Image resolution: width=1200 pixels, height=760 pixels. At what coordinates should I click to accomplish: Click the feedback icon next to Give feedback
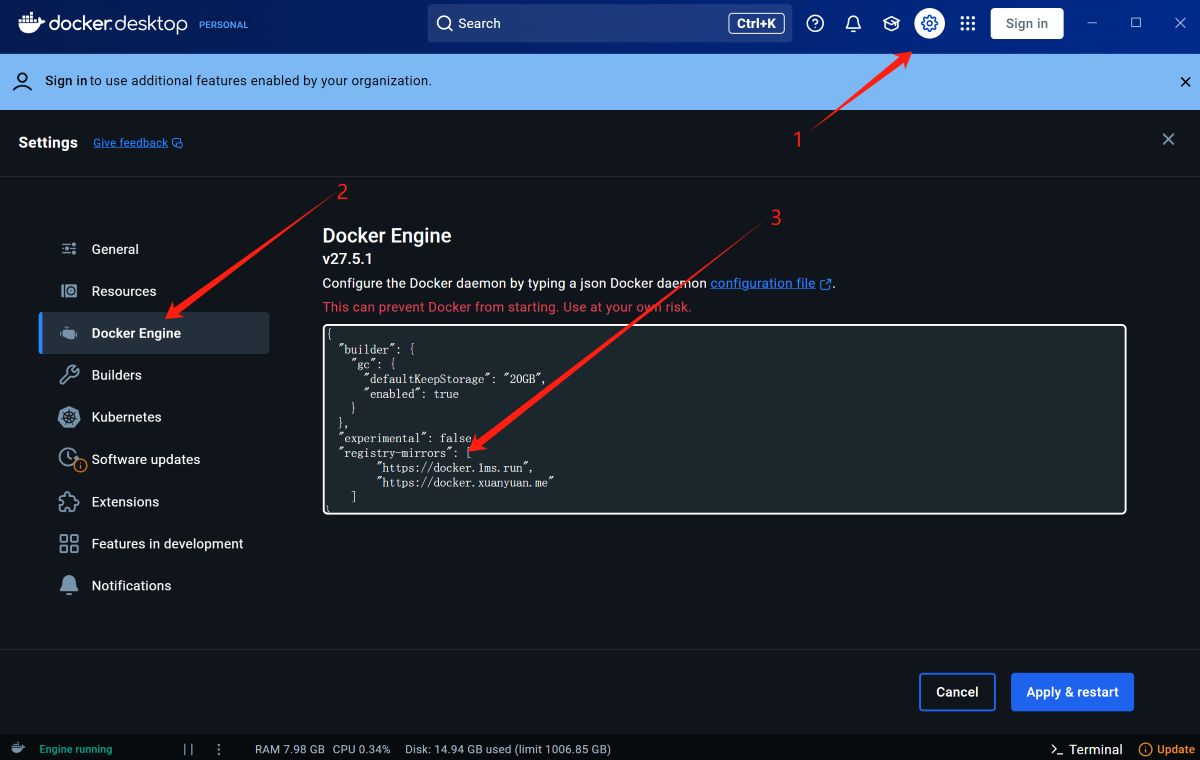click(177, 143)
